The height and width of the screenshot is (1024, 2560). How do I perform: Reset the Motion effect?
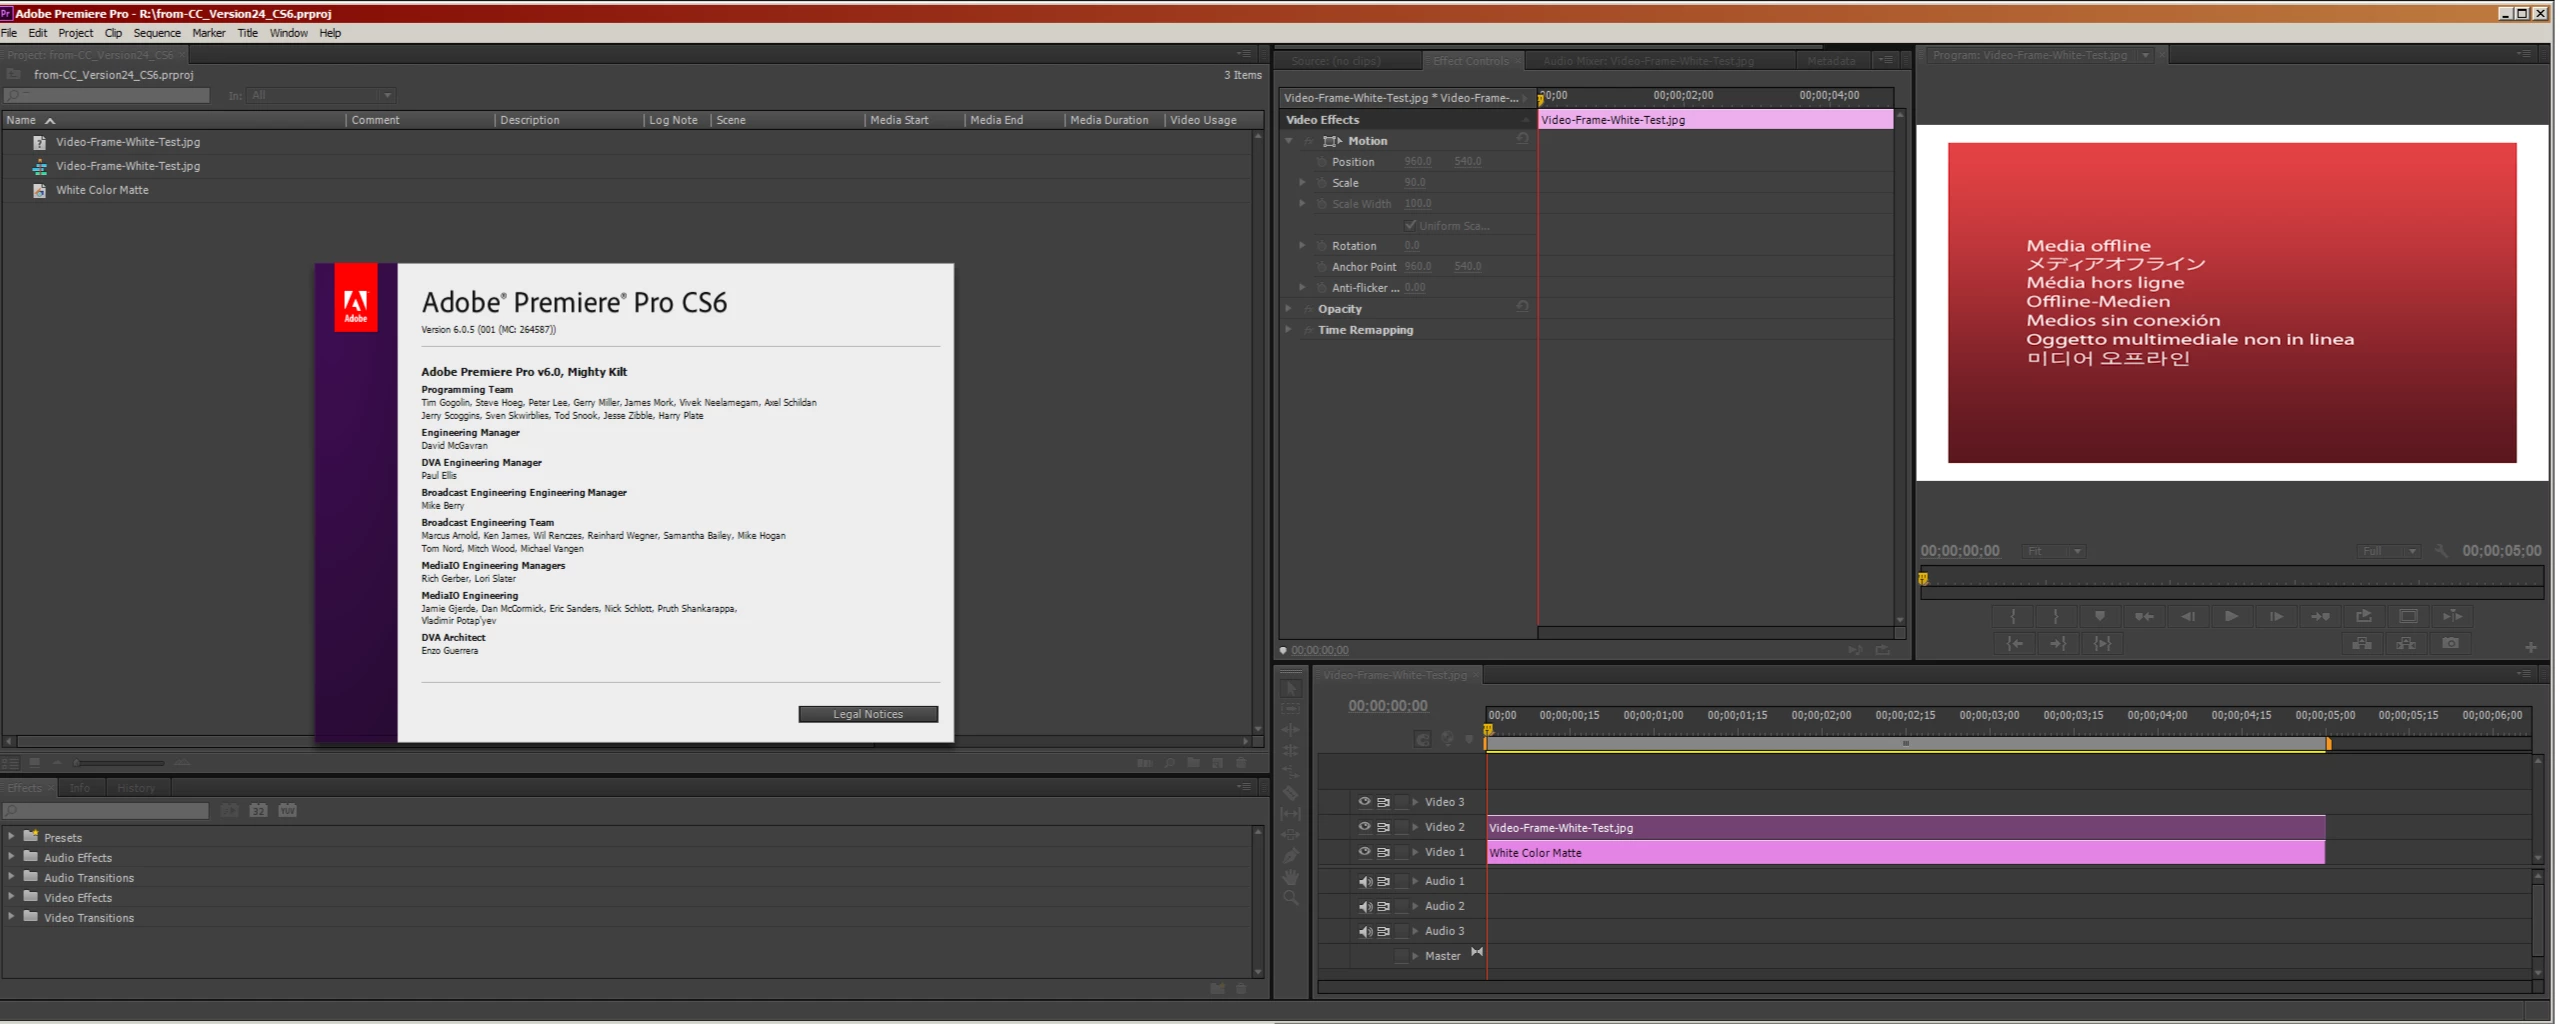(1522, 139)
